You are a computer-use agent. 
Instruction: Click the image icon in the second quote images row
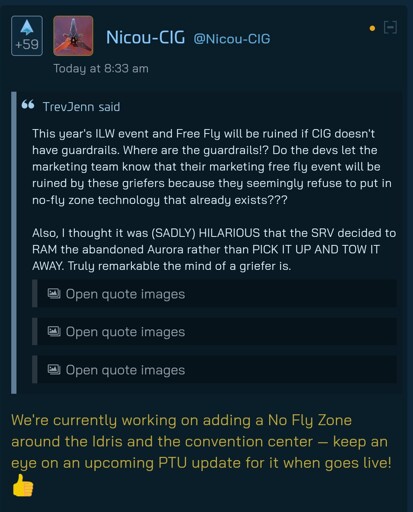tap(54, 331)
